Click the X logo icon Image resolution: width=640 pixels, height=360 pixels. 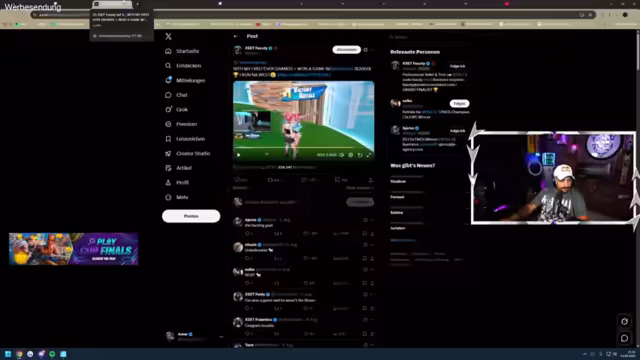[168, 36]
